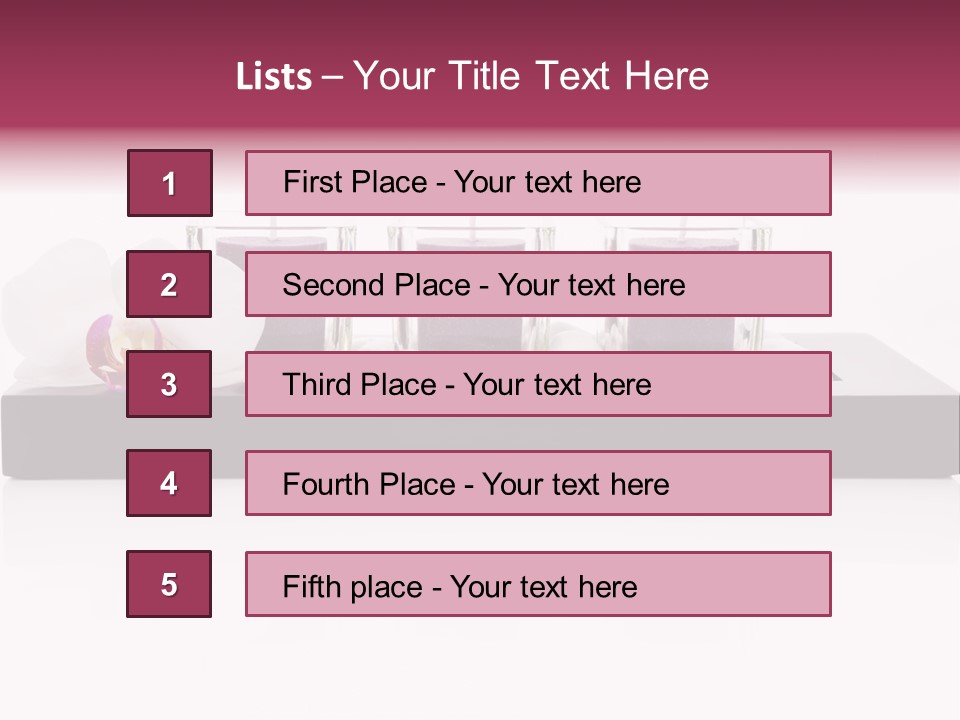This screenshot has height=720, width=960.
Task: Select the number 2 box
Action: [169, 284]
